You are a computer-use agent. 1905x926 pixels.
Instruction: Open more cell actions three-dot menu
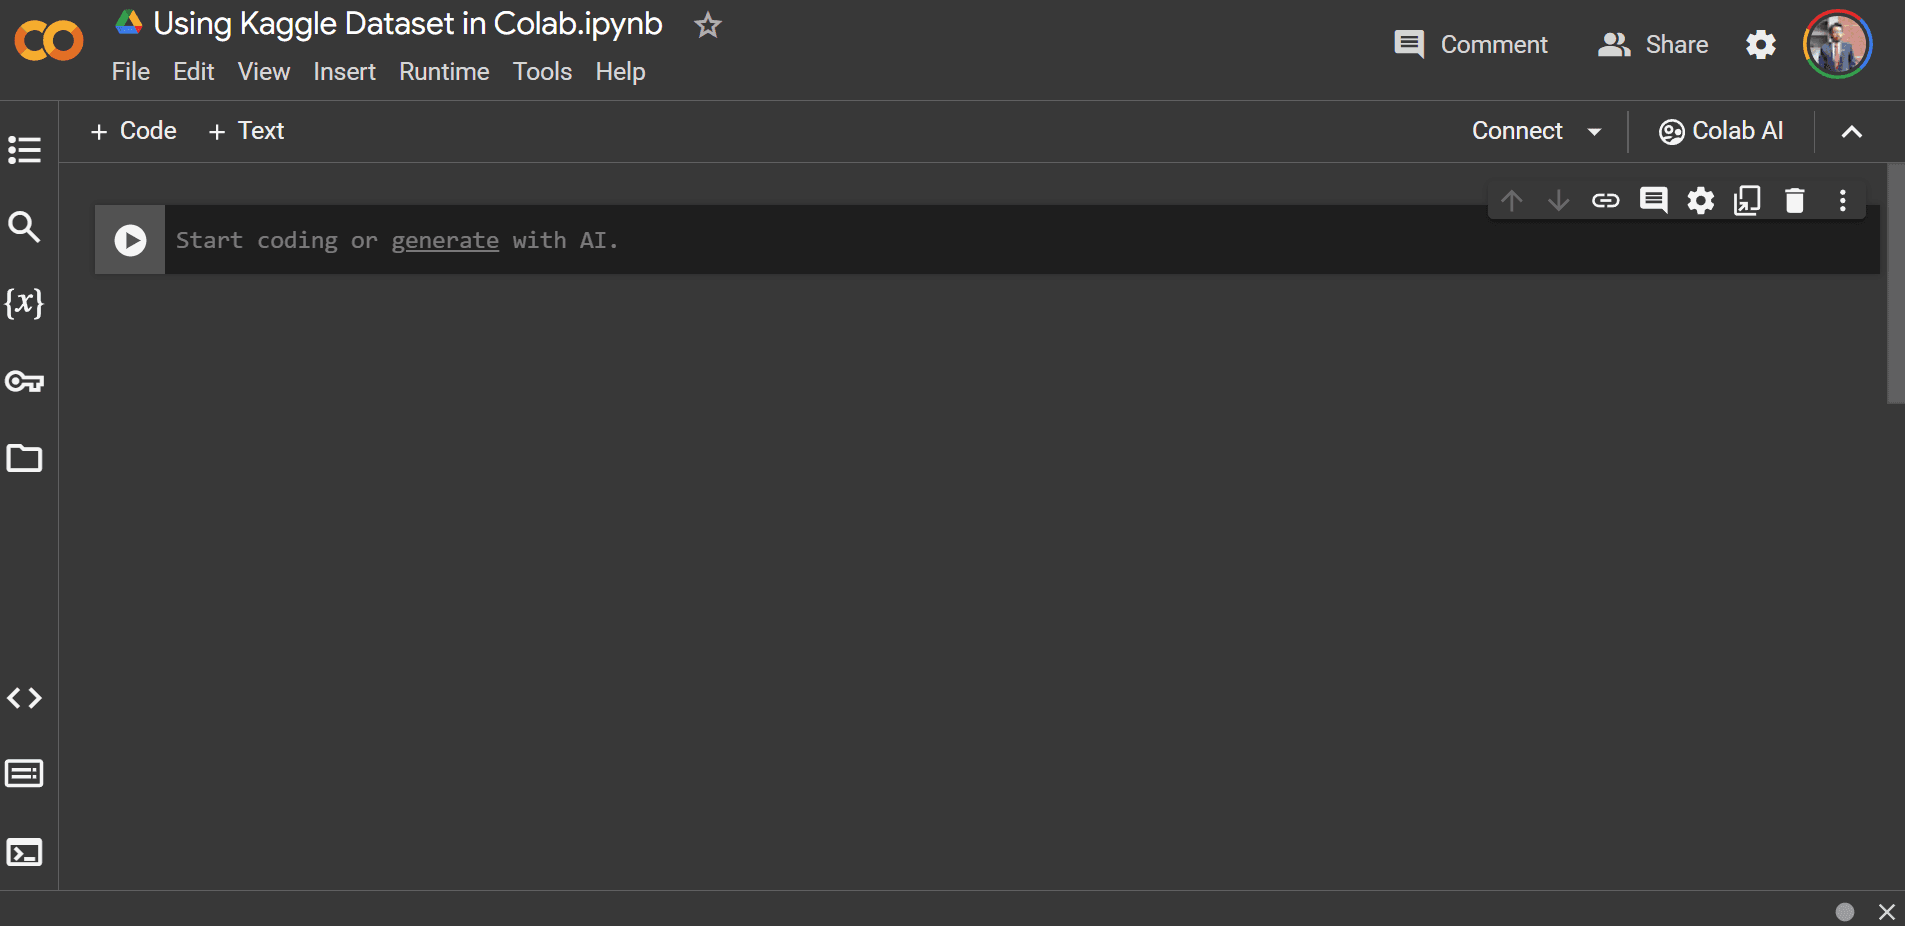[x=1843, y=200]
